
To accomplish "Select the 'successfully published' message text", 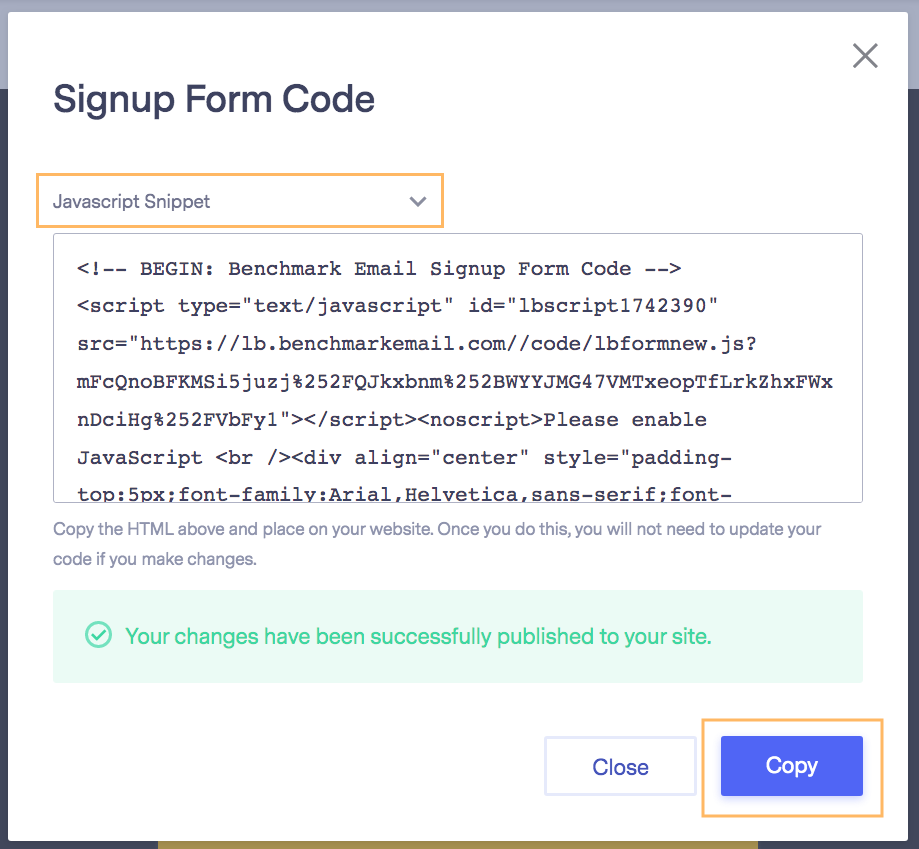I will pyautogui.click(x=418, y=636).
